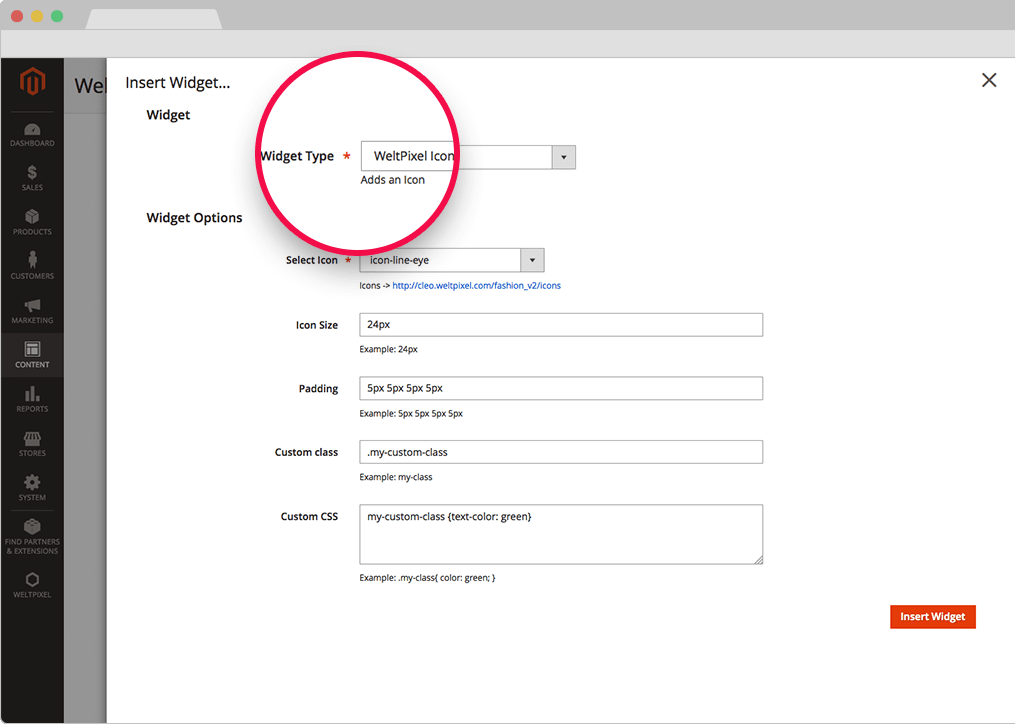Select the Content menu item
The width and height of the screenshot is (1015, 724).
(32, 355)
